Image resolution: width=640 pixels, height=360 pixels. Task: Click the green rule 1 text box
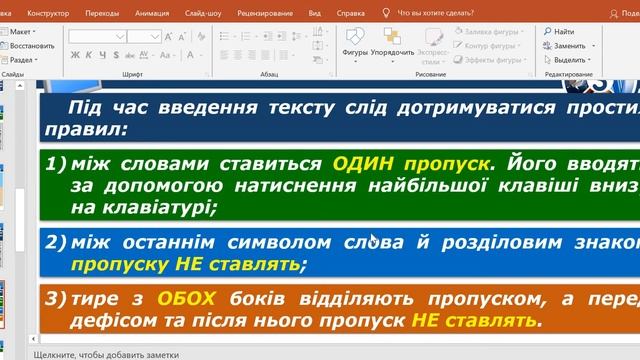(340, 185)
